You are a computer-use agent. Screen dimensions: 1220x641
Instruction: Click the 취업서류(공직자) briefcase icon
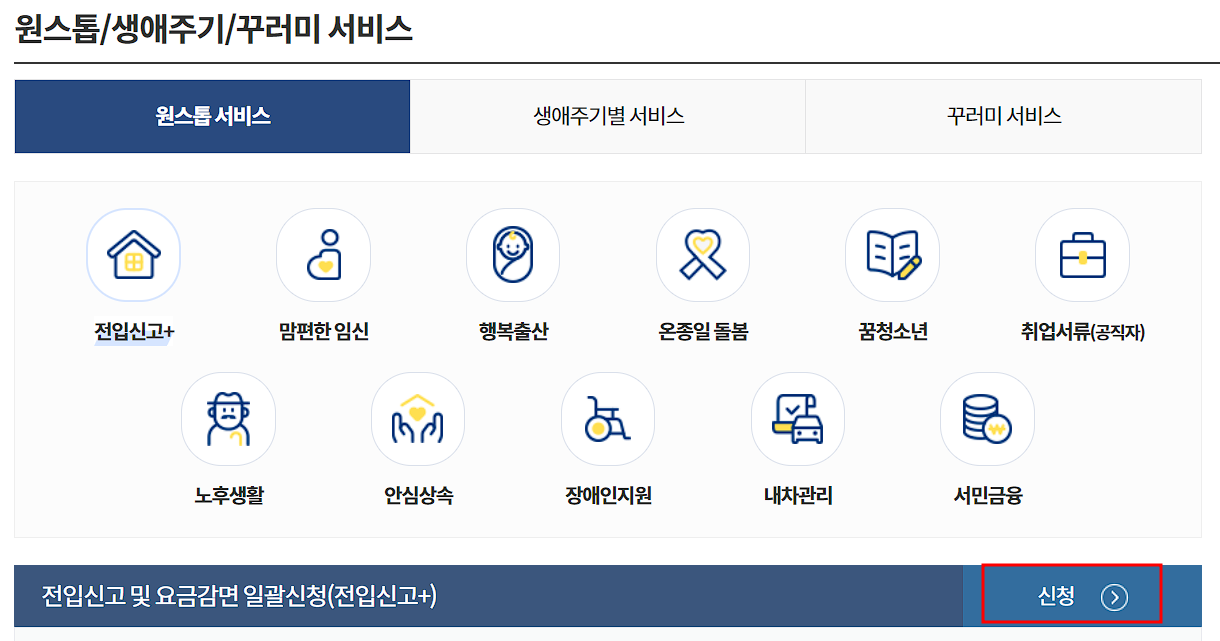[1082, 255]
